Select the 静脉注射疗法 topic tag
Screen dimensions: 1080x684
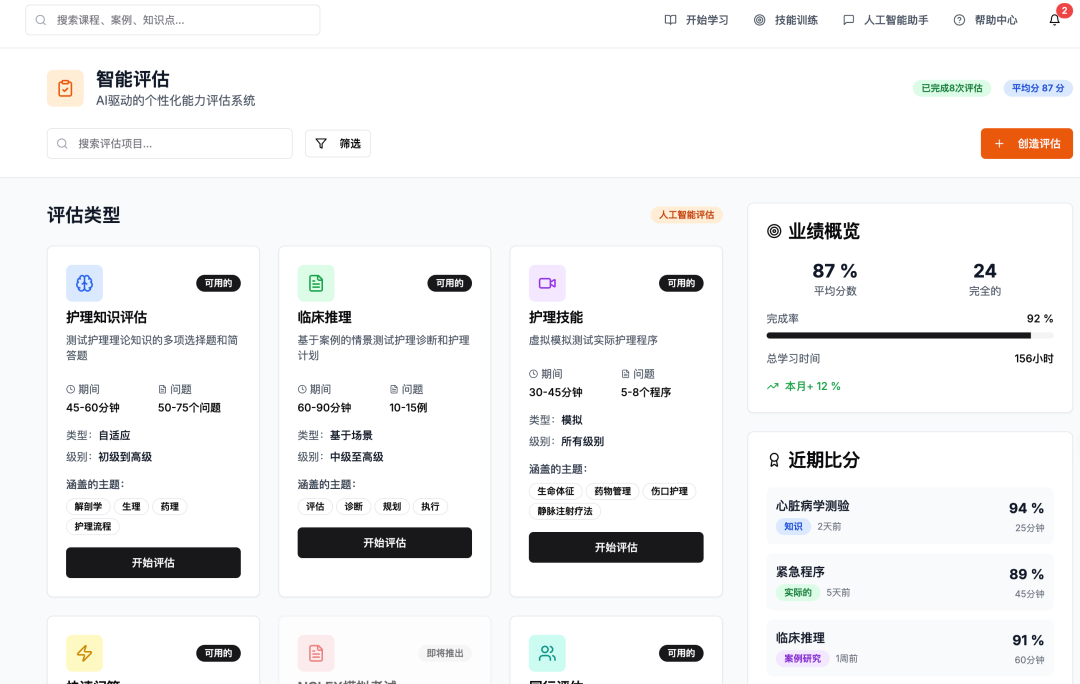pyautogui.click(x=564, y=511)
